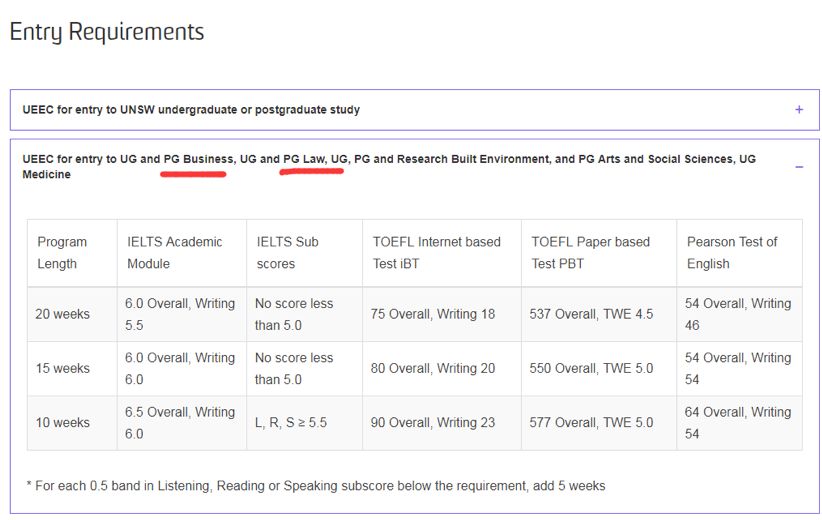Image resolution: width=822 pixels, height=520 pixels.
Task: Click the 'IELTS Sub scores' column header
Action: pyautogui.click(x=305, y=253)
